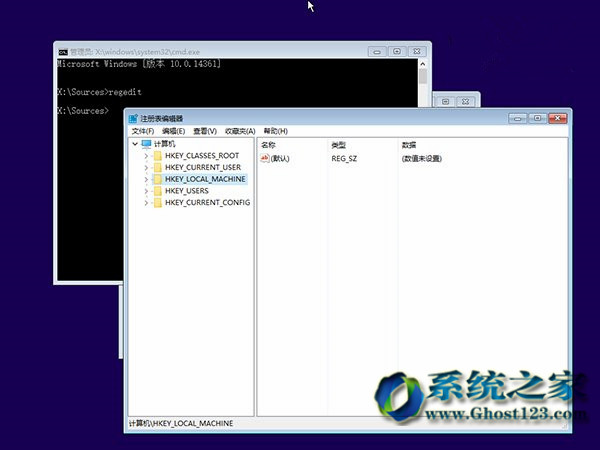Click the X:\Sources> prompt line in cmd
Image resolution: width=600 pixels, height=450 pixels.
click(x=83, y=111)
